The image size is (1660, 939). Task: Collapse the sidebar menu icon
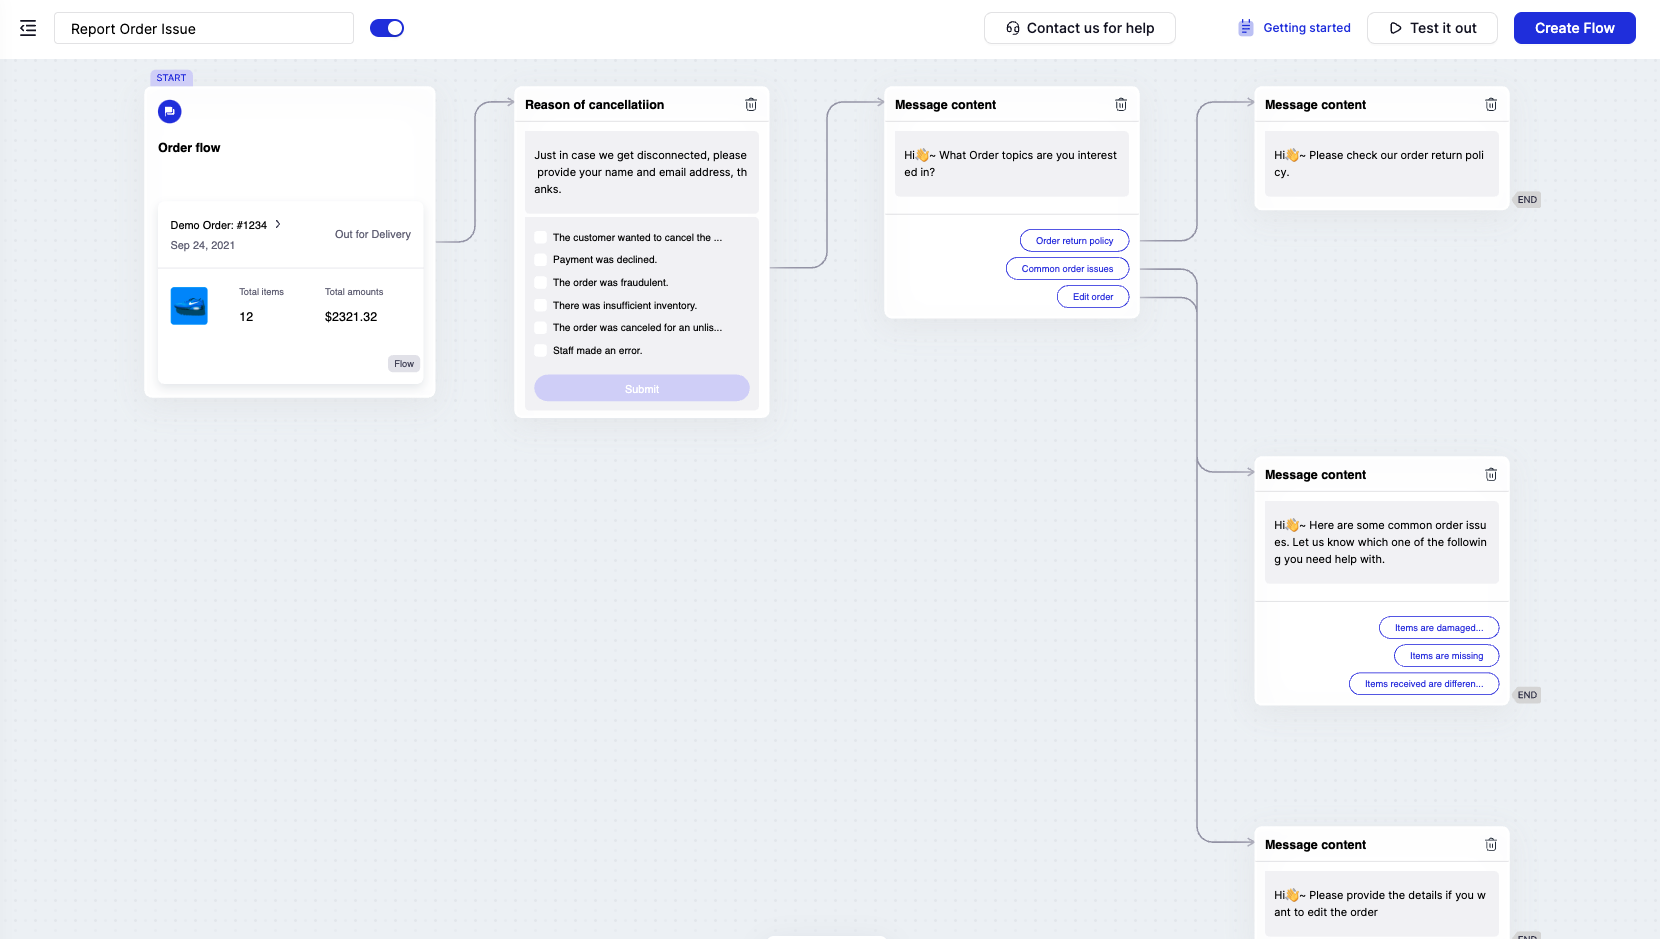tap(28, 28)
